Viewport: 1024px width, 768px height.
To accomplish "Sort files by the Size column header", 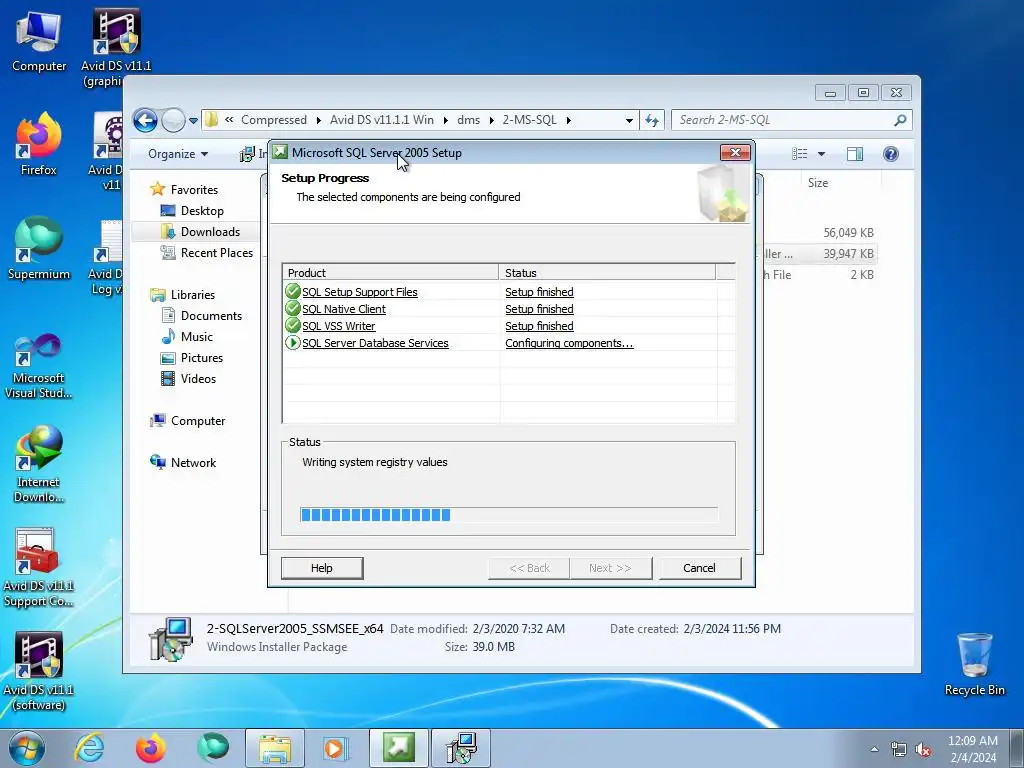I will coord(818,183).
